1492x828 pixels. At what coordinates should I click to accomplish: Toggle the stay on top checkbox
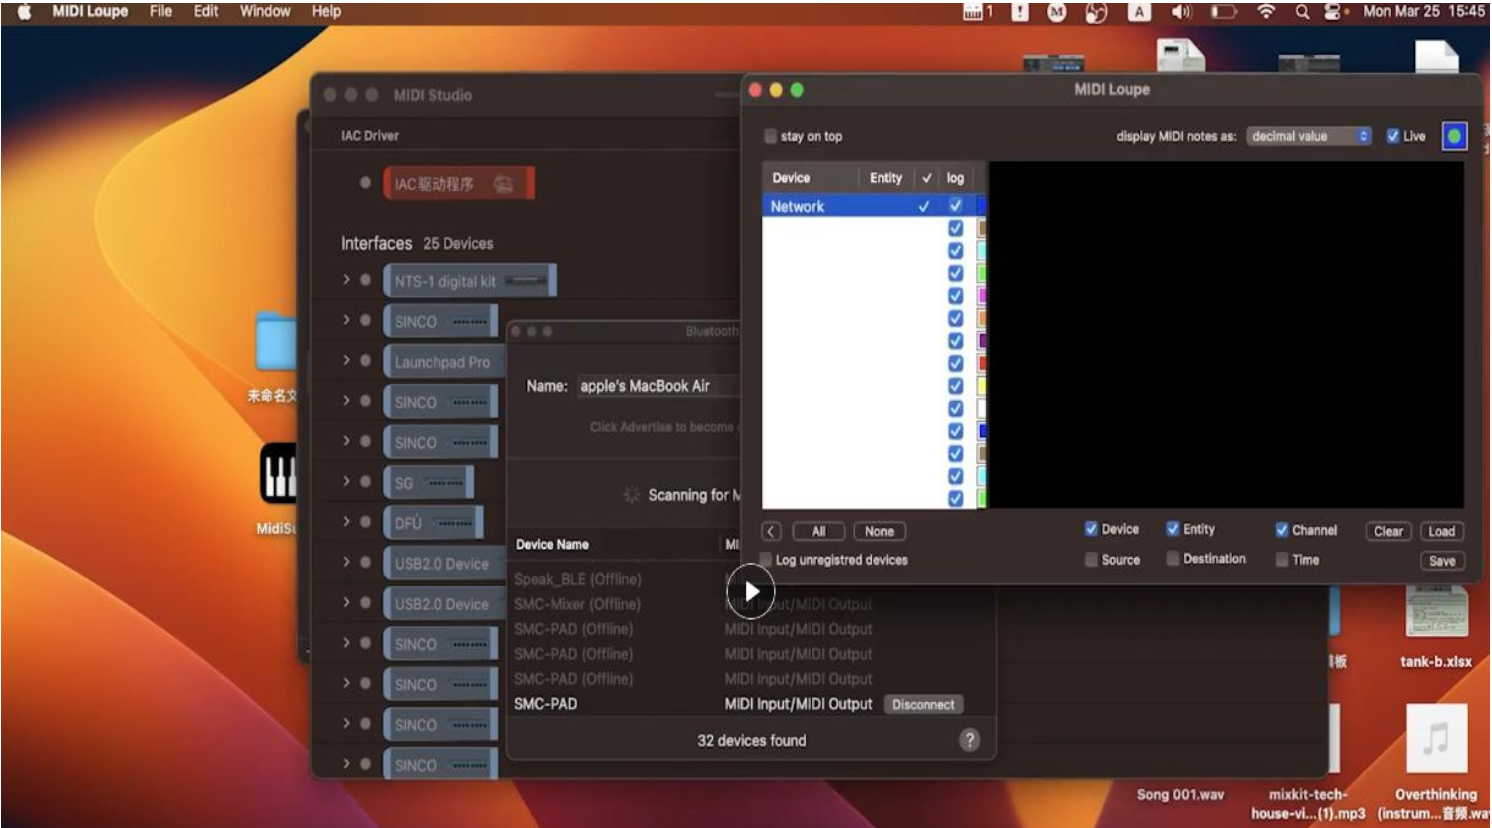pyautogui.click(x=770, y=136)
